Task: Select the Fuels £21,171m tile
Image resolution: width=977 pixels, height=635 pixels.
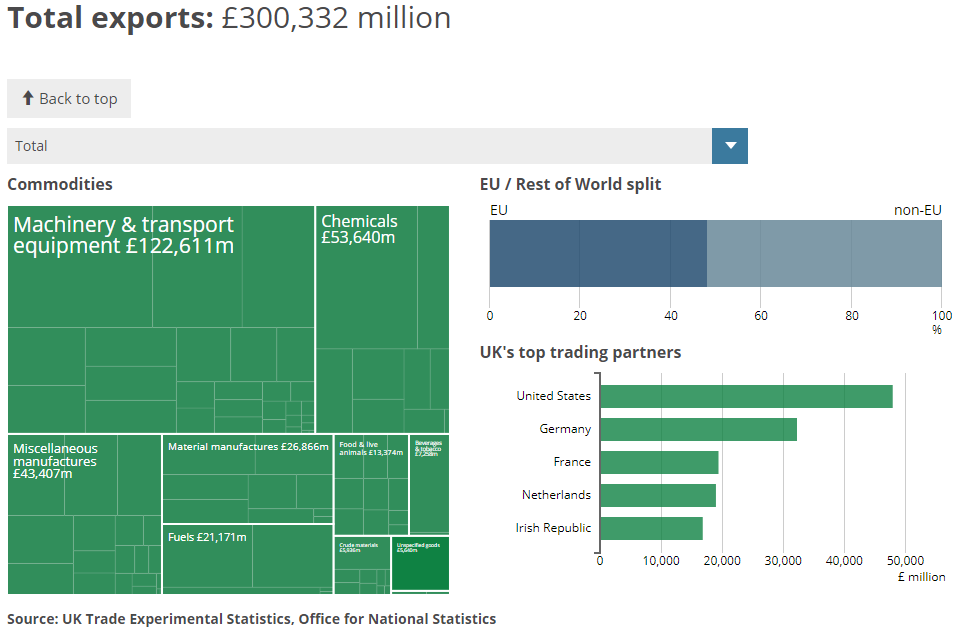Action: pos(247,560)
